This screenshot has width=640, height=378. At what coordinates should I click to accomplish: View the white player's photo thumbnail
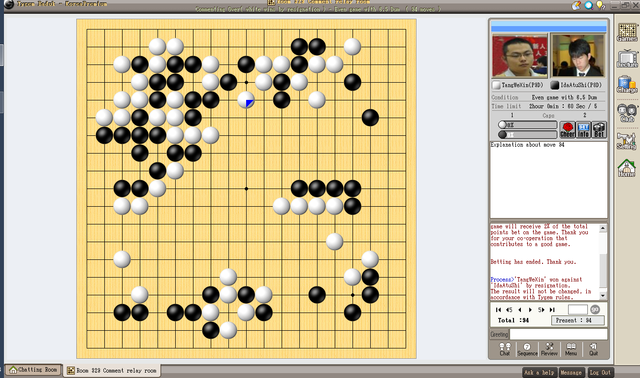pyautogui.click(x=520, y=56)
